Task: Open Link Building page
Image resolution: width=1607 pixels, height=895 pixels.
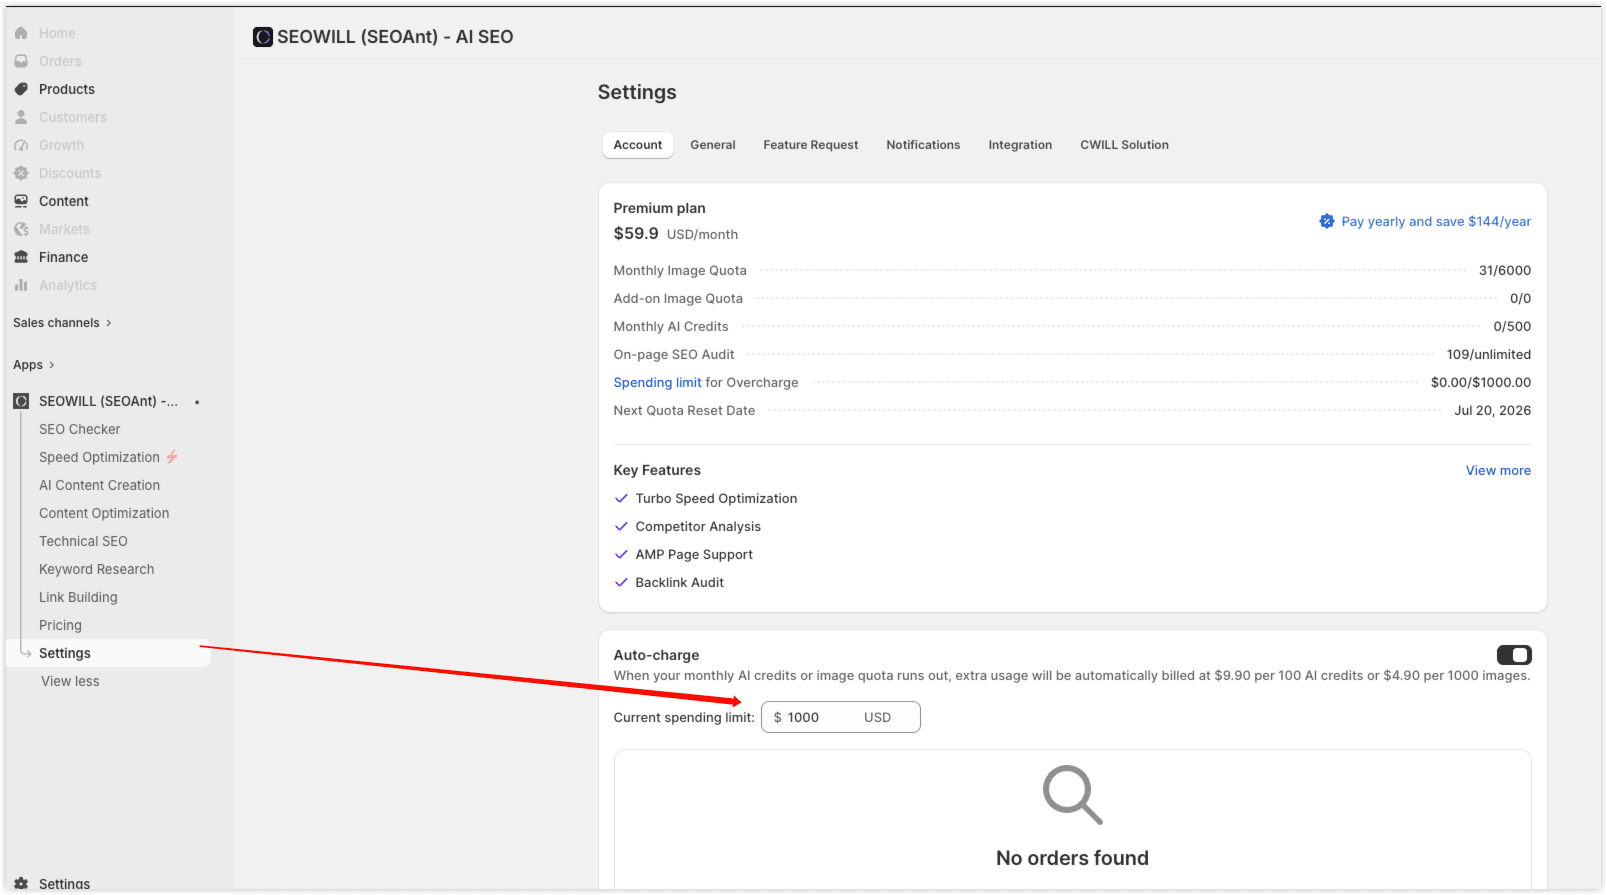Action: (78, 597)
